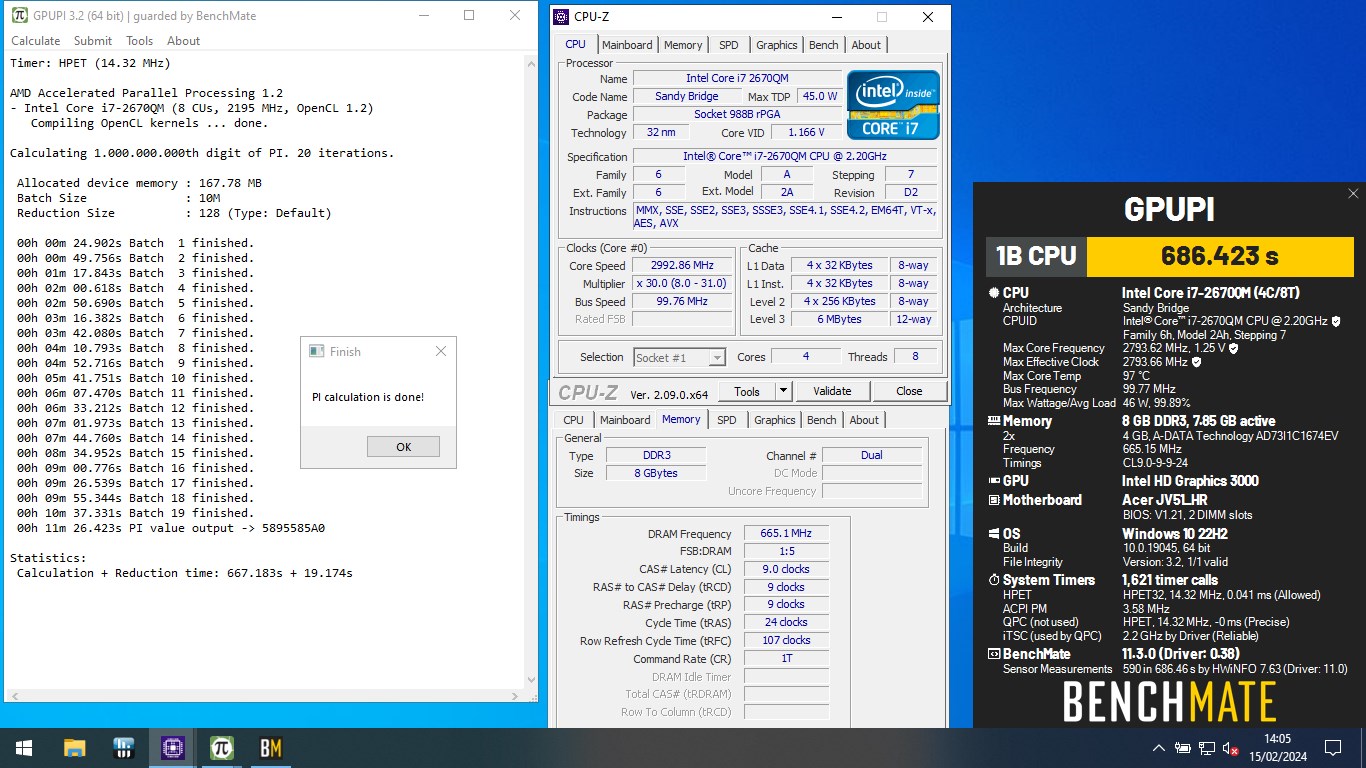Click the DRAM Frequency value field
1366x768 pixels.
click(x=786, y=534)
